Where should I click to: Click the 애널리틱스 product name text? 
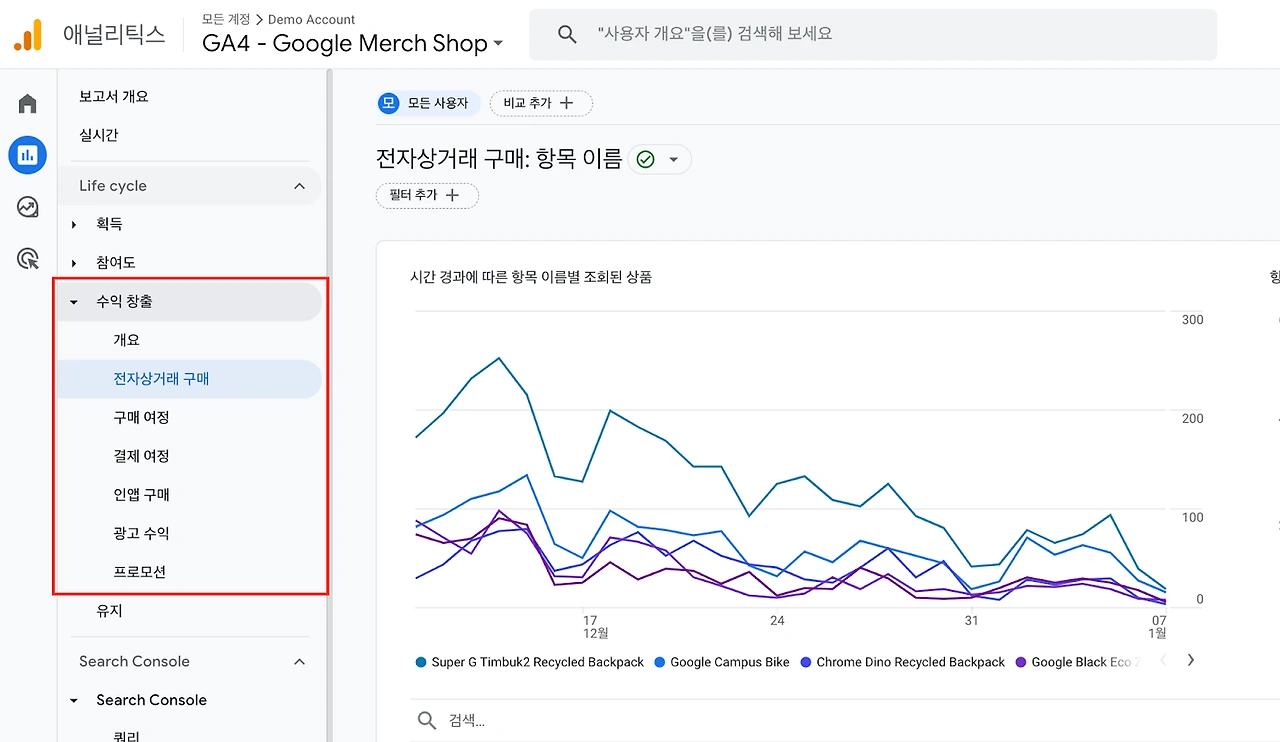114,35
